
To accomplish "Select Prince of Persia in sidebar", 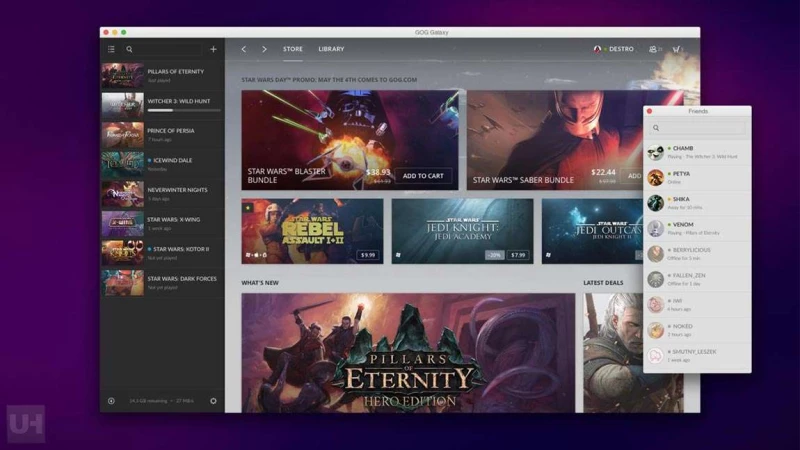I will click(162, 135).
